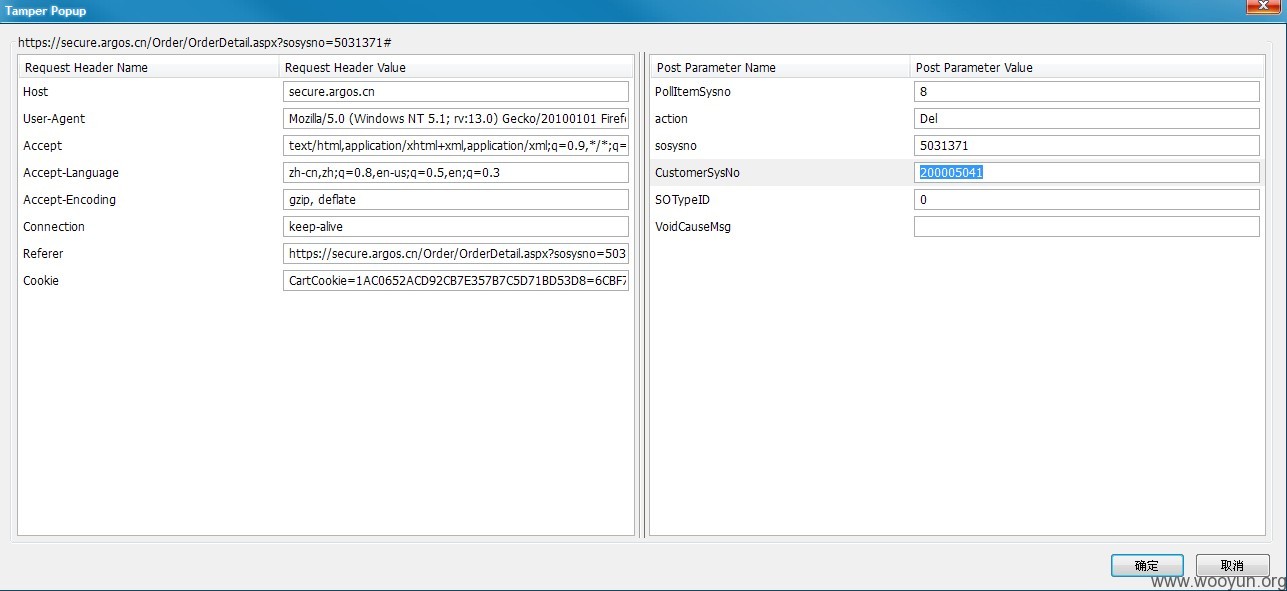The width and height of the screenshot is (1287, 591).
Task: Select the Accept-Encoding header name label
Action: pyautogui.click(x=70, y=200)
